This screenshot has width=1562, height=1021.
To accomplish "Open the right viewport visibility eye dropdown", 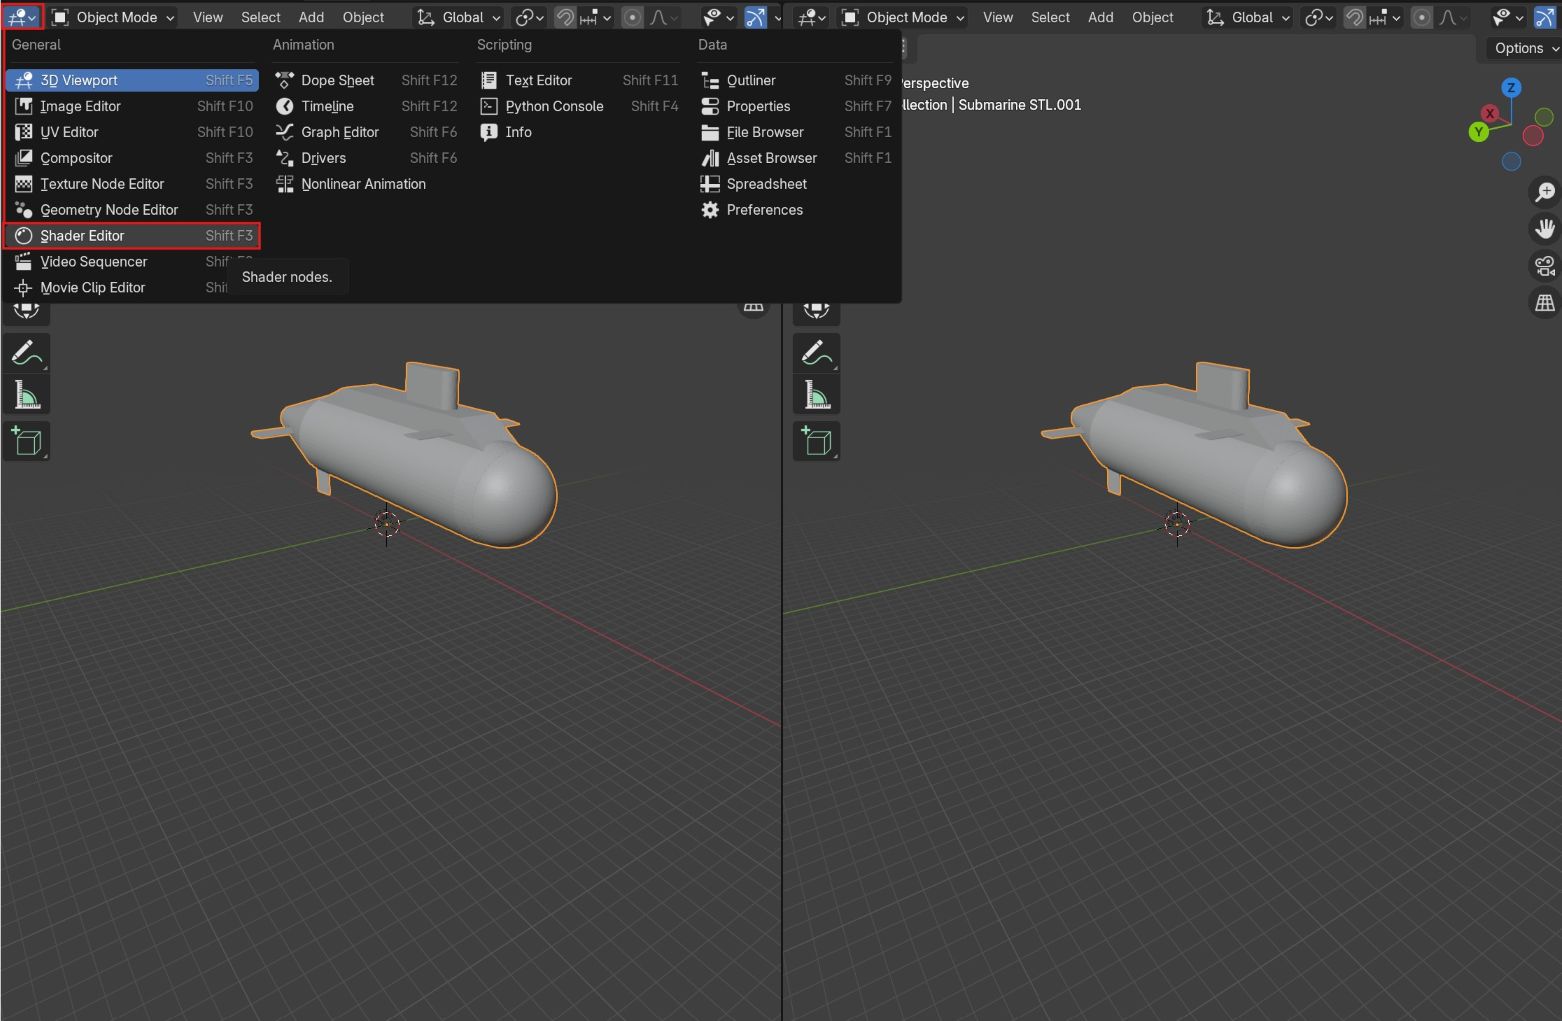I will coord(1508,17).
